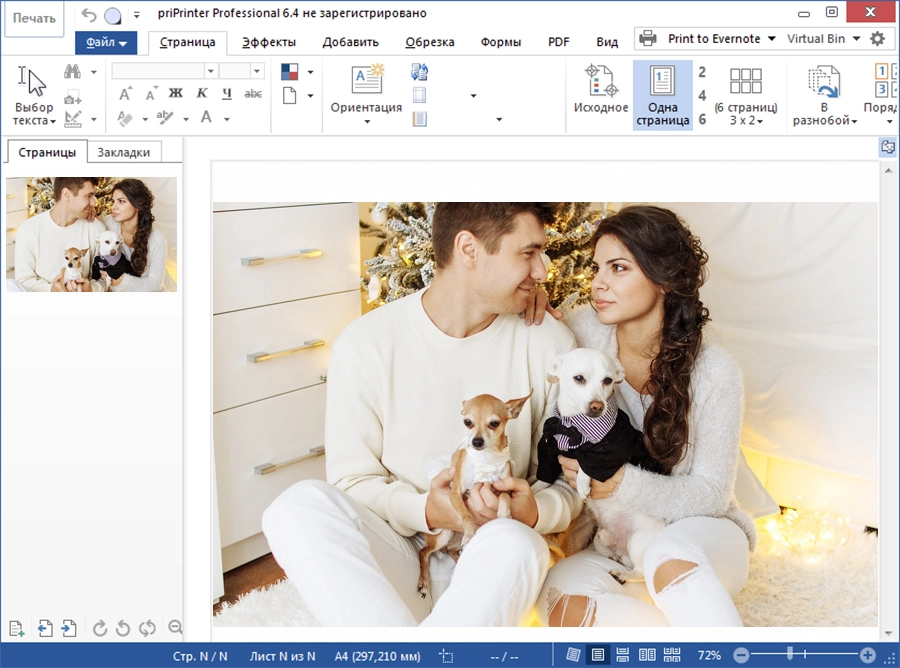Open the 3 x 2 pages grid dropdown
The width and height of the screenshot is (900, 668).
click(x=746, y=95)
